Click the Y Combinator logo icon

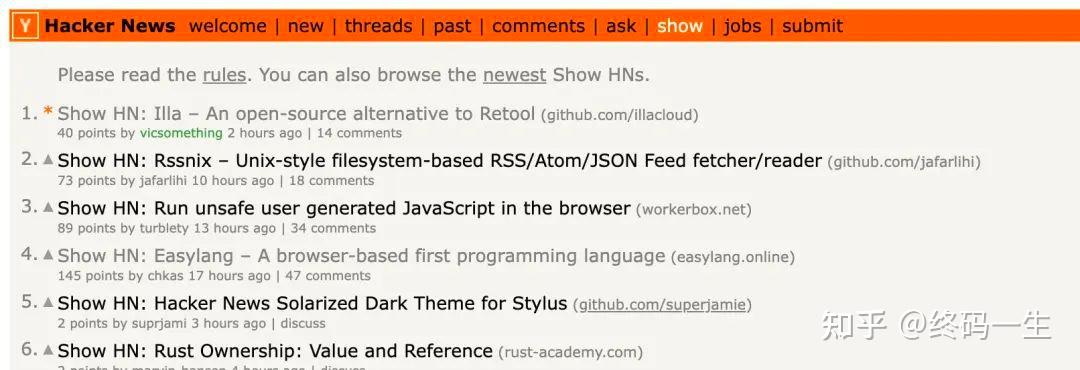[x=25, y=26]
